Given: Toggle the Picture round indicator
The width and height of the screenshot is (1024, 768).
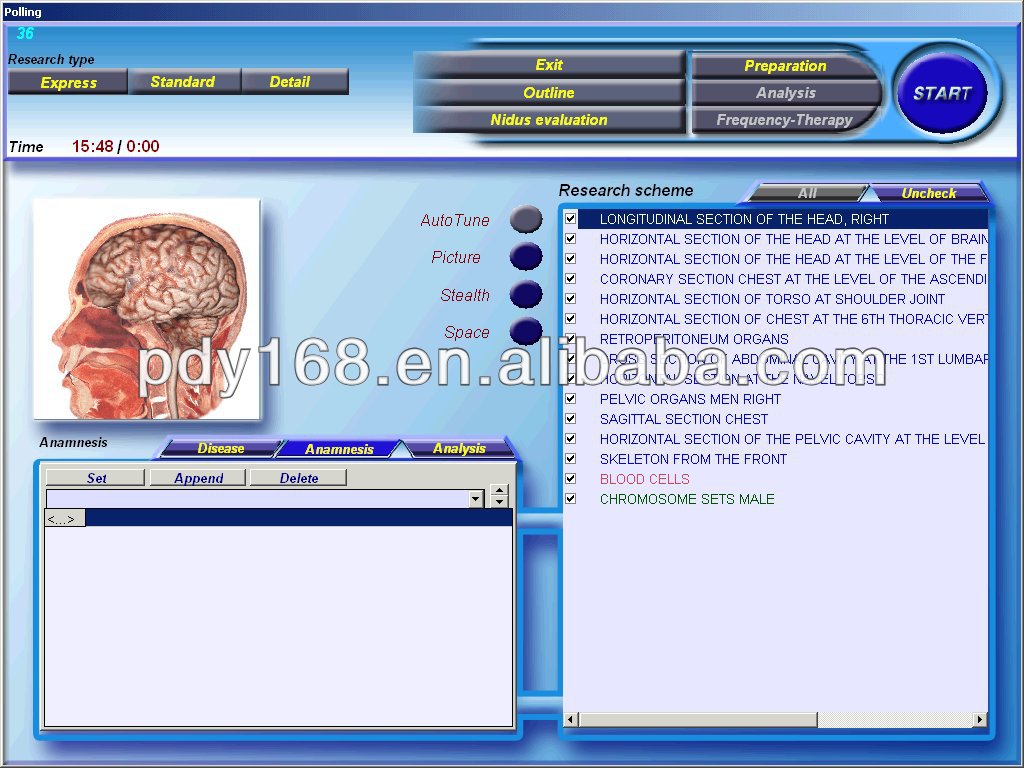Looking at the screenshot, I should pos(526,257).
